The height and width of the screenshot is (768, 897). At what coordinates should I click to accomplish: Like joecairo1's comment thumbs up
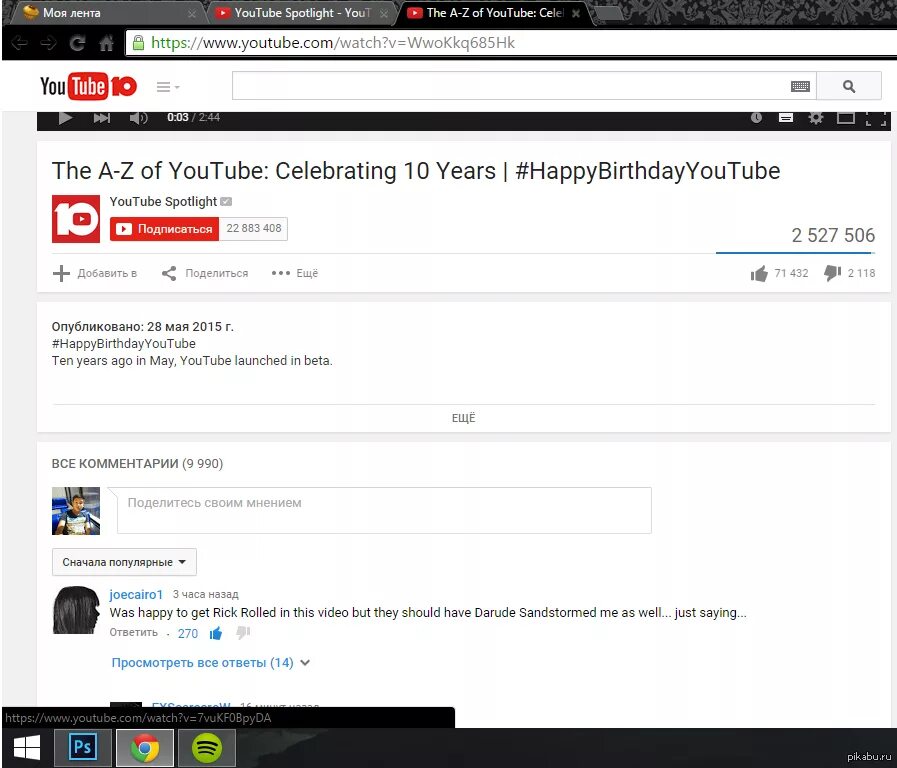[x=216, y=633]
